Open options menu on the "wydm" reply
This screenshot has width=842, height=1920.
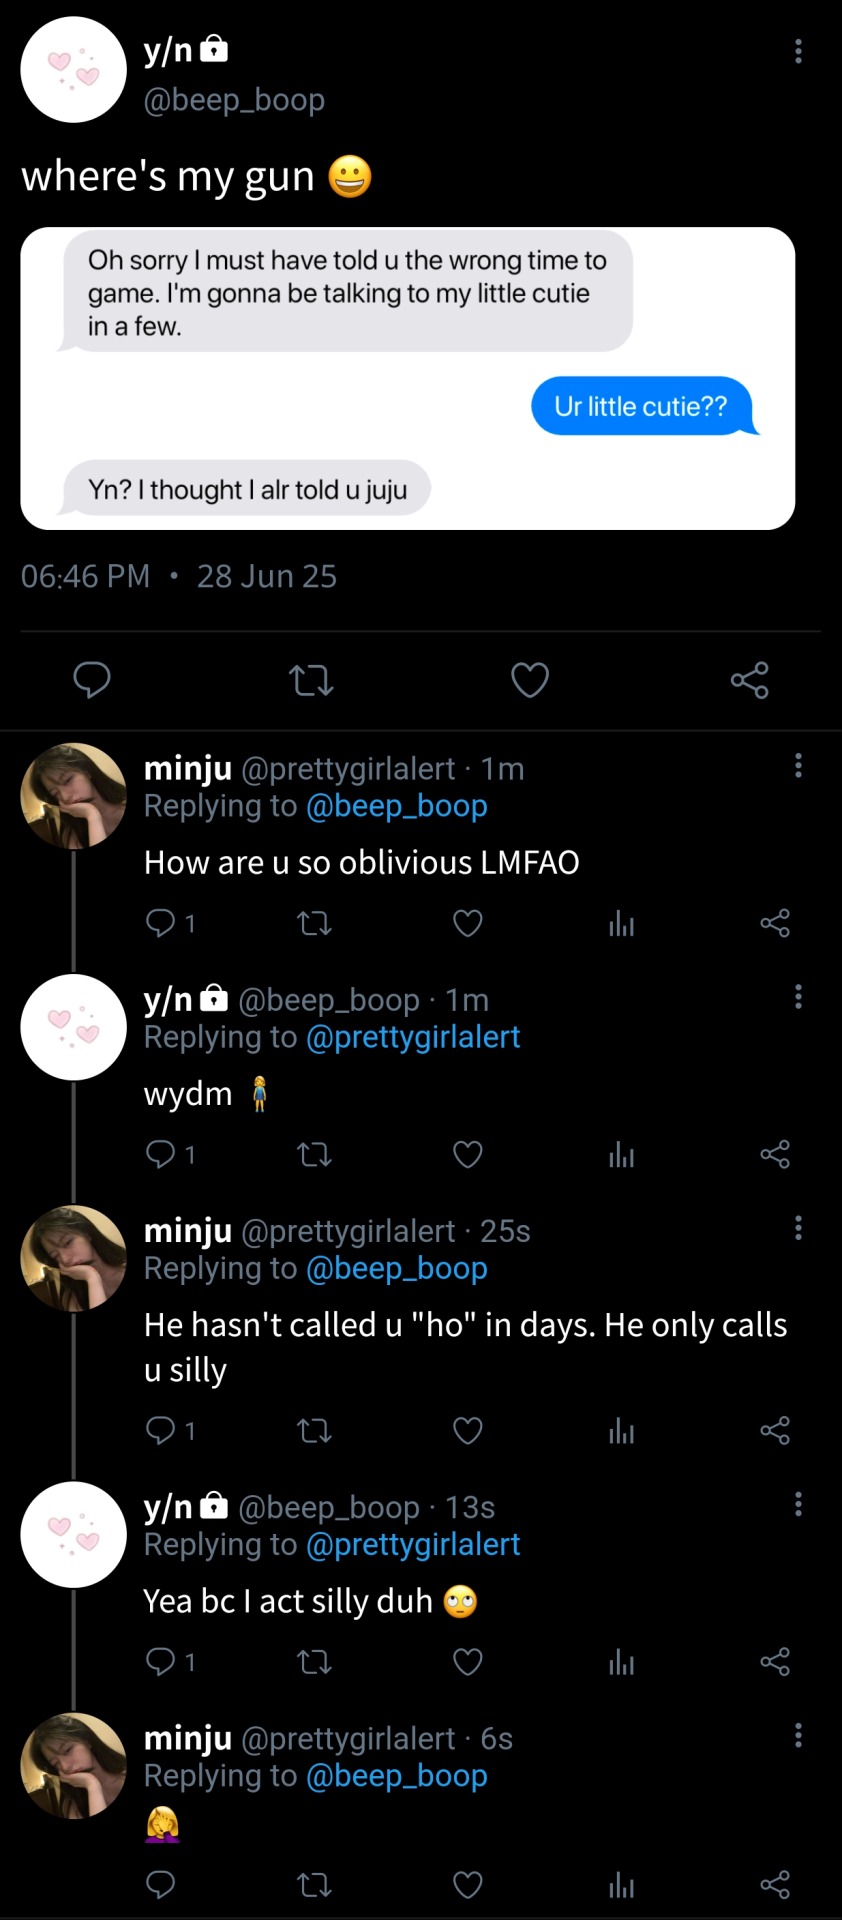click(x=798, y=997)
